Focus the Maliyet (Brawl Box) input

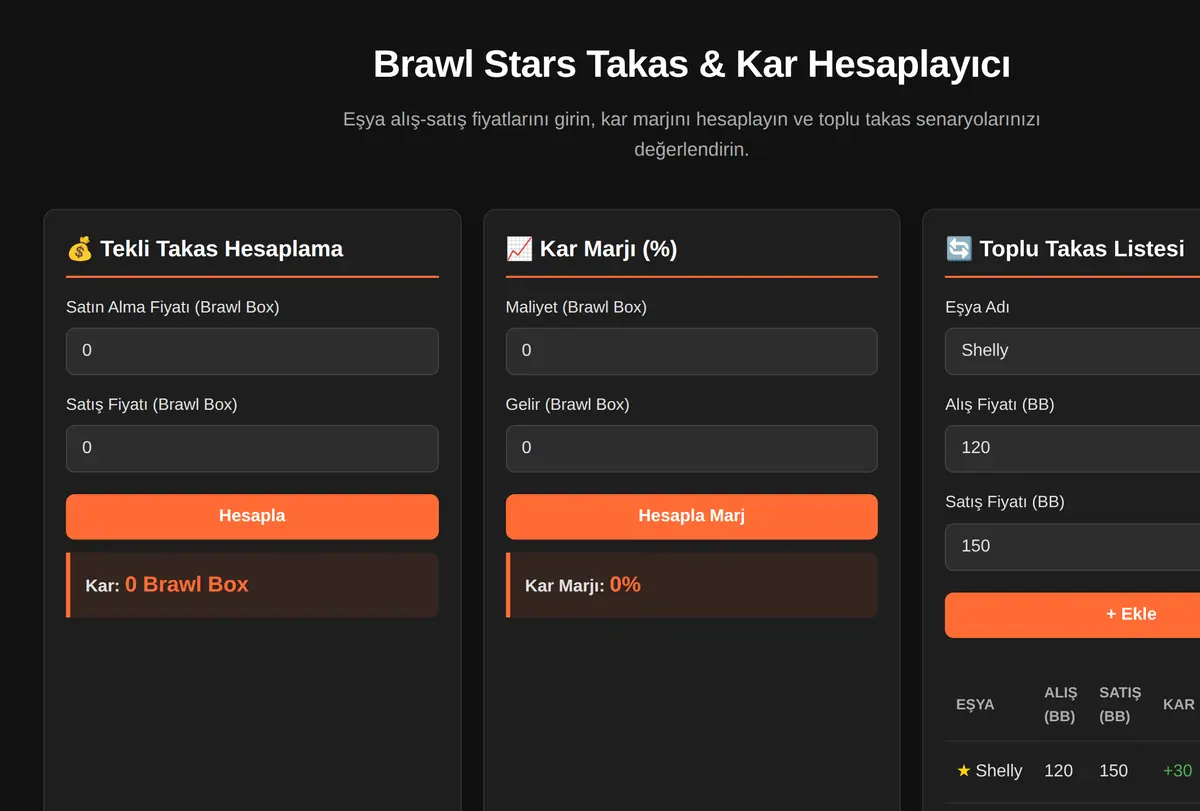click(691, 351)
